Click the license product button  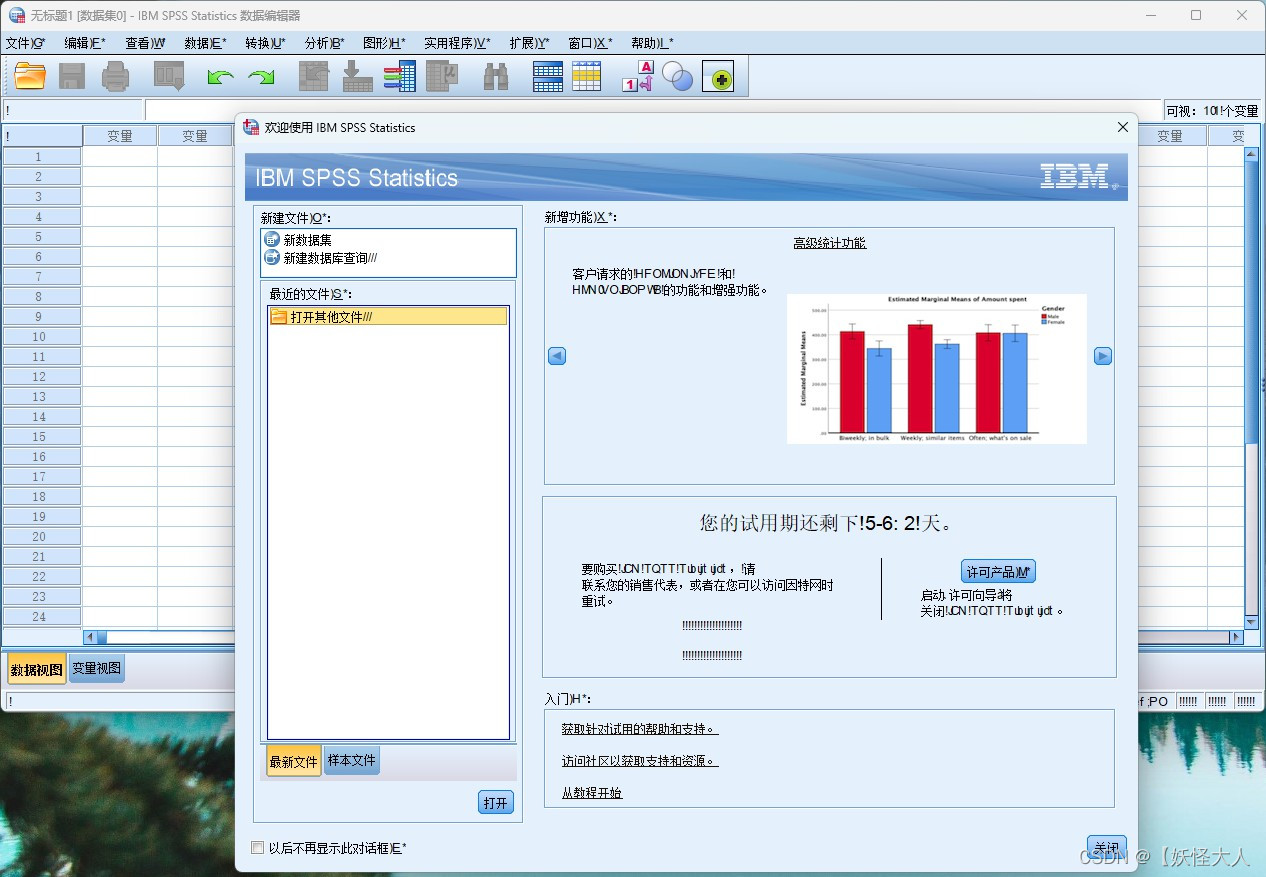(998, 572)
